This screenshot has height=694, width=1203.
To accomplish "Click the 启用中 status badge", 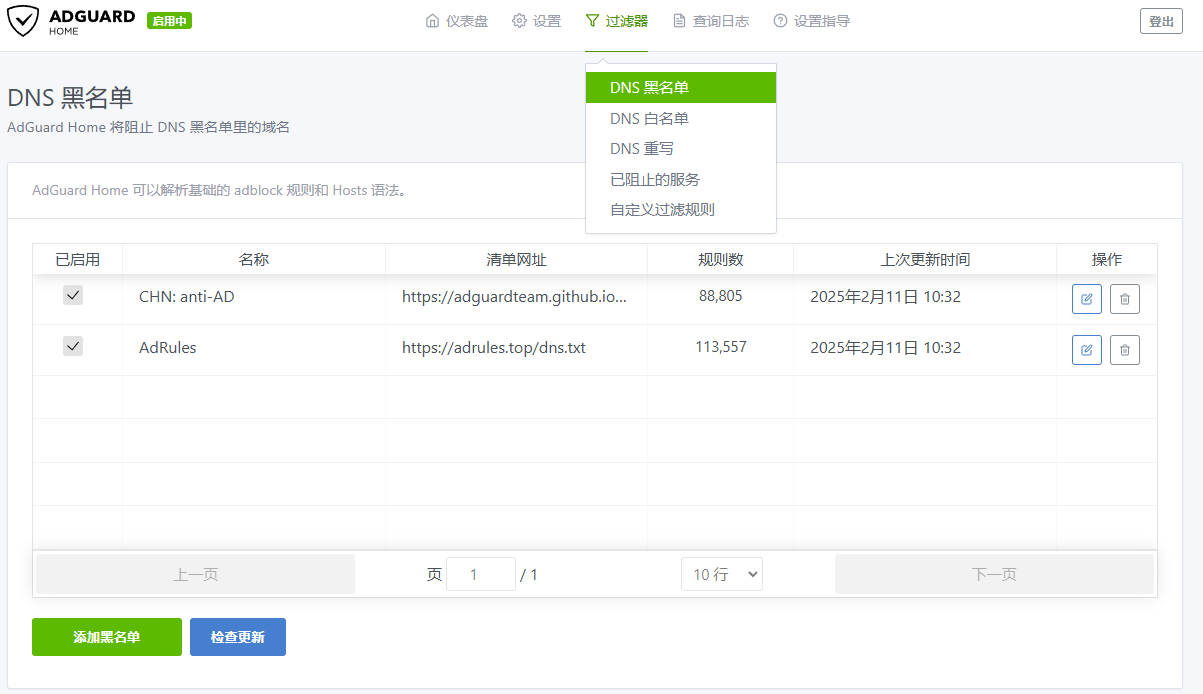I will (169, 21).
